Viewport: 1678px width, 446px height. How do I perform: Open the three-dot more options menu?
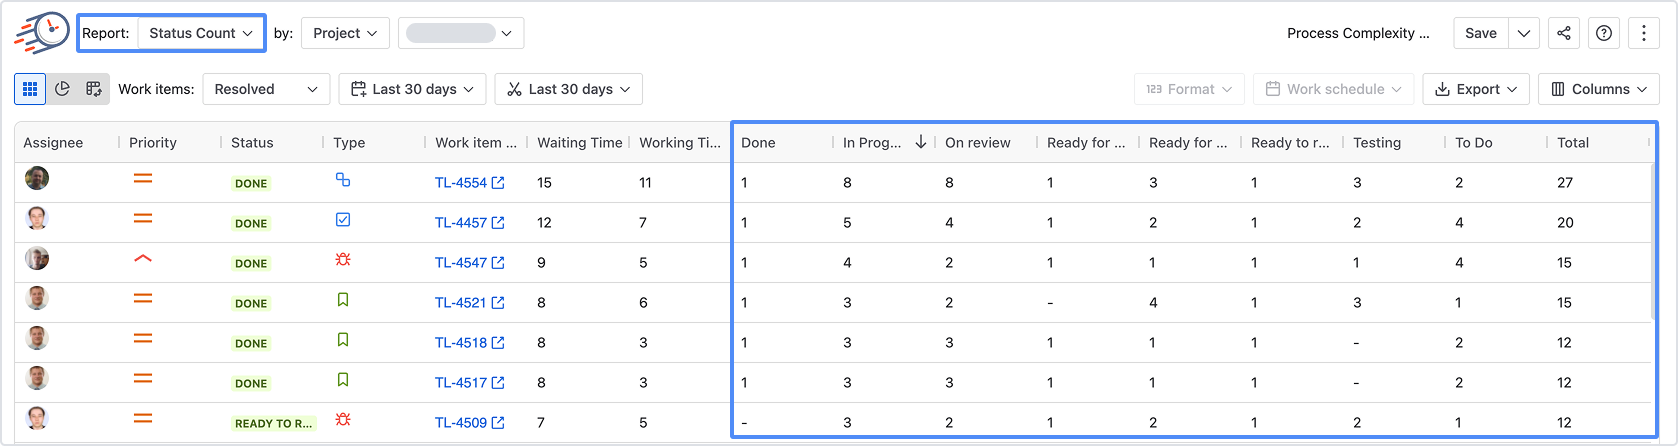click(x=1644, y=33)
